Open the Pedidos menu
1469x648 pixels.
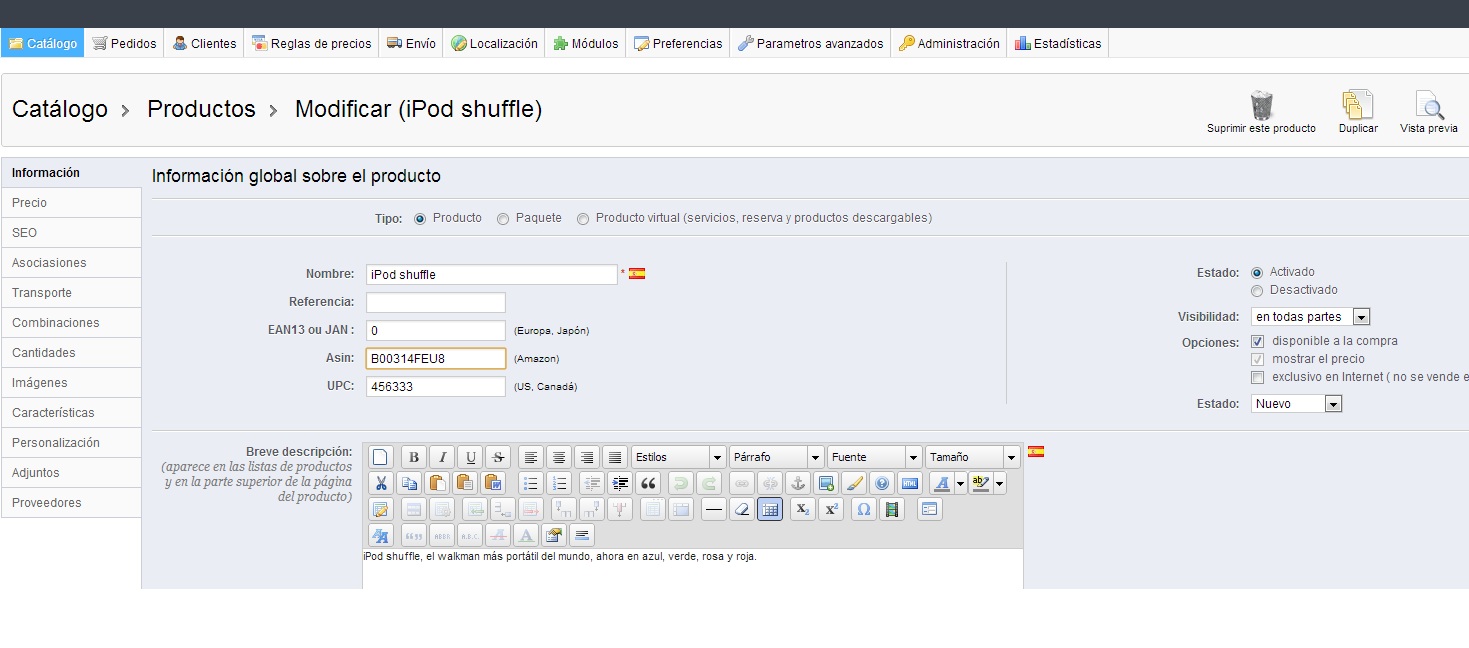(x=125, y=43)
